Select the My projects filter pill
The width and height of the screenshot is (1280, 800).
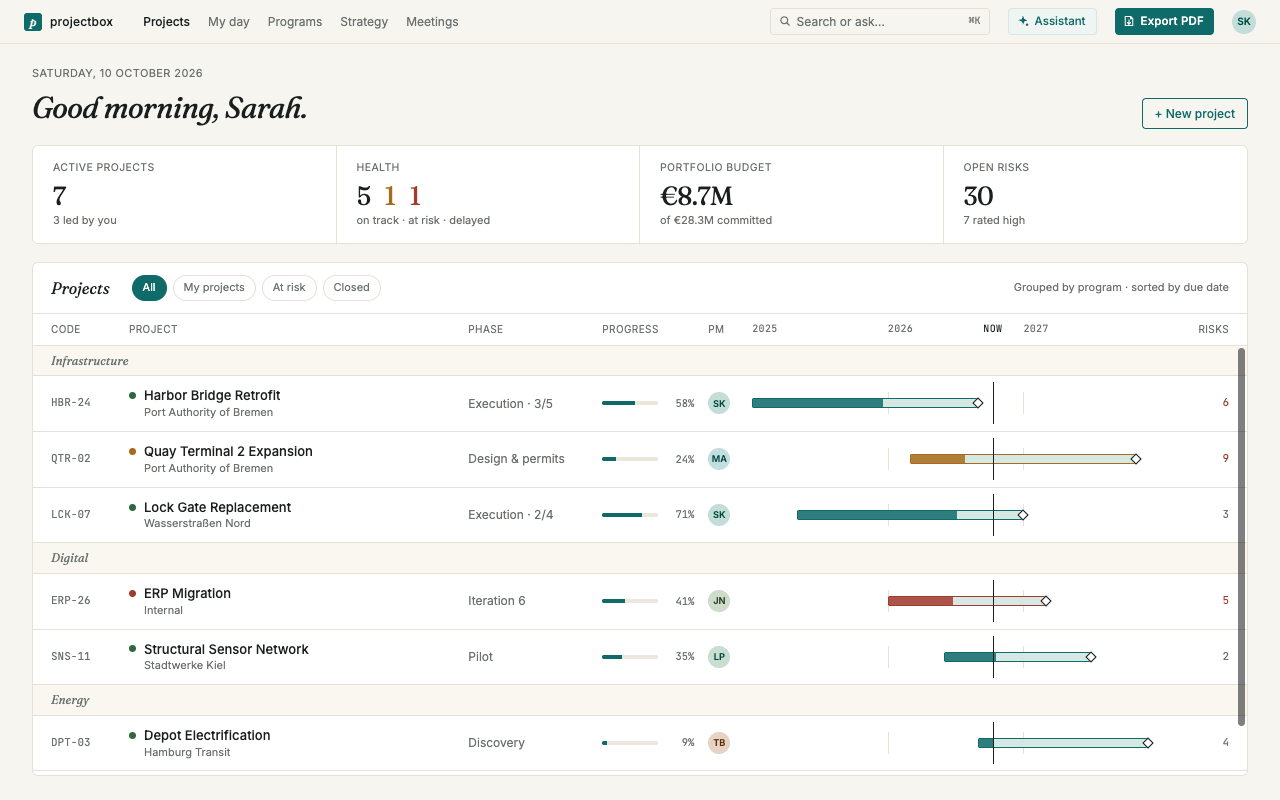click(x=214, y=288)
